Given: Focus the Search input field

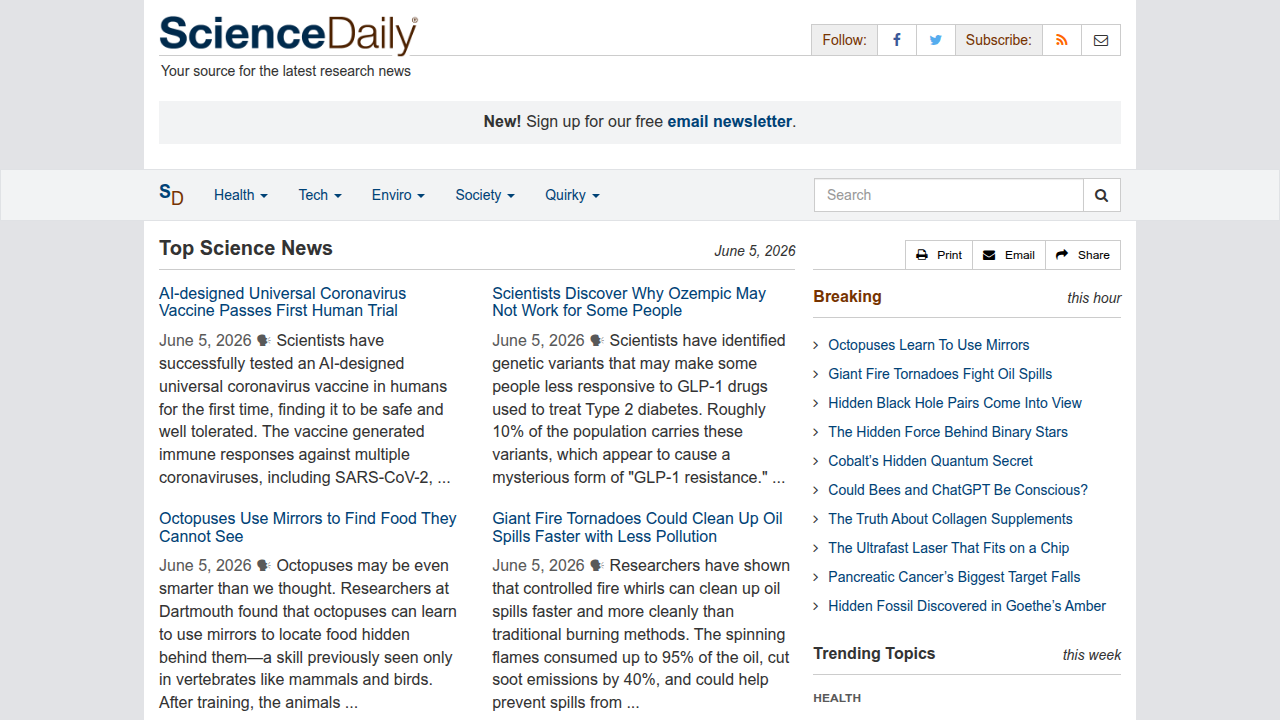Looking at the screenshot, I should point(949,195).
